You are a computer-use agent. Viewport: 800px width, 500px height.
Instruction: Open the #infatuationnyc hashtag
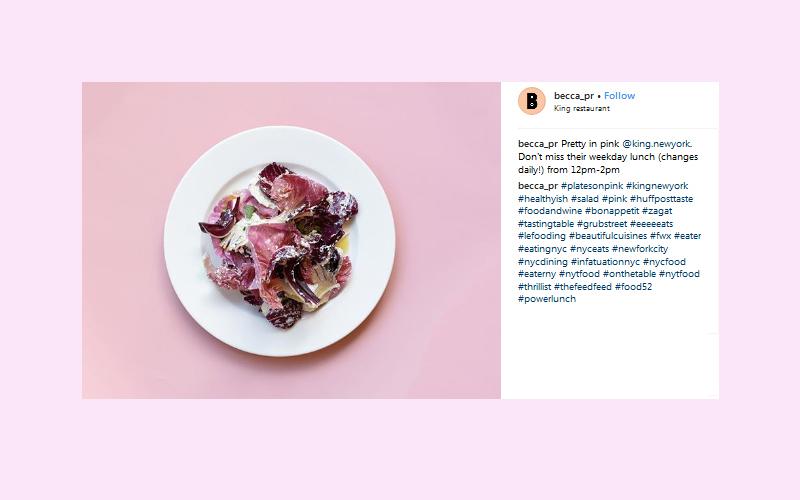(605, 262)
